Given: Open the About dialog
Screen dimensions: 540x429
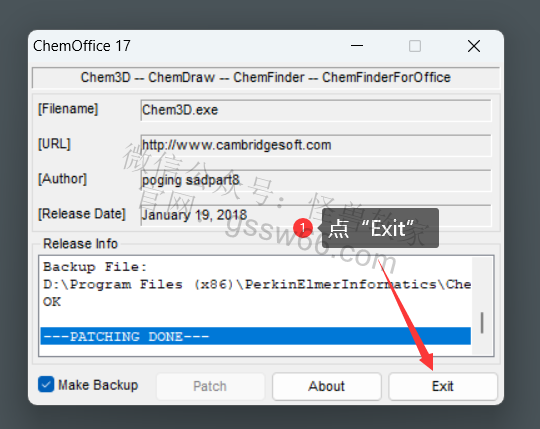Looking at the screenshot, I should (326, 386).
